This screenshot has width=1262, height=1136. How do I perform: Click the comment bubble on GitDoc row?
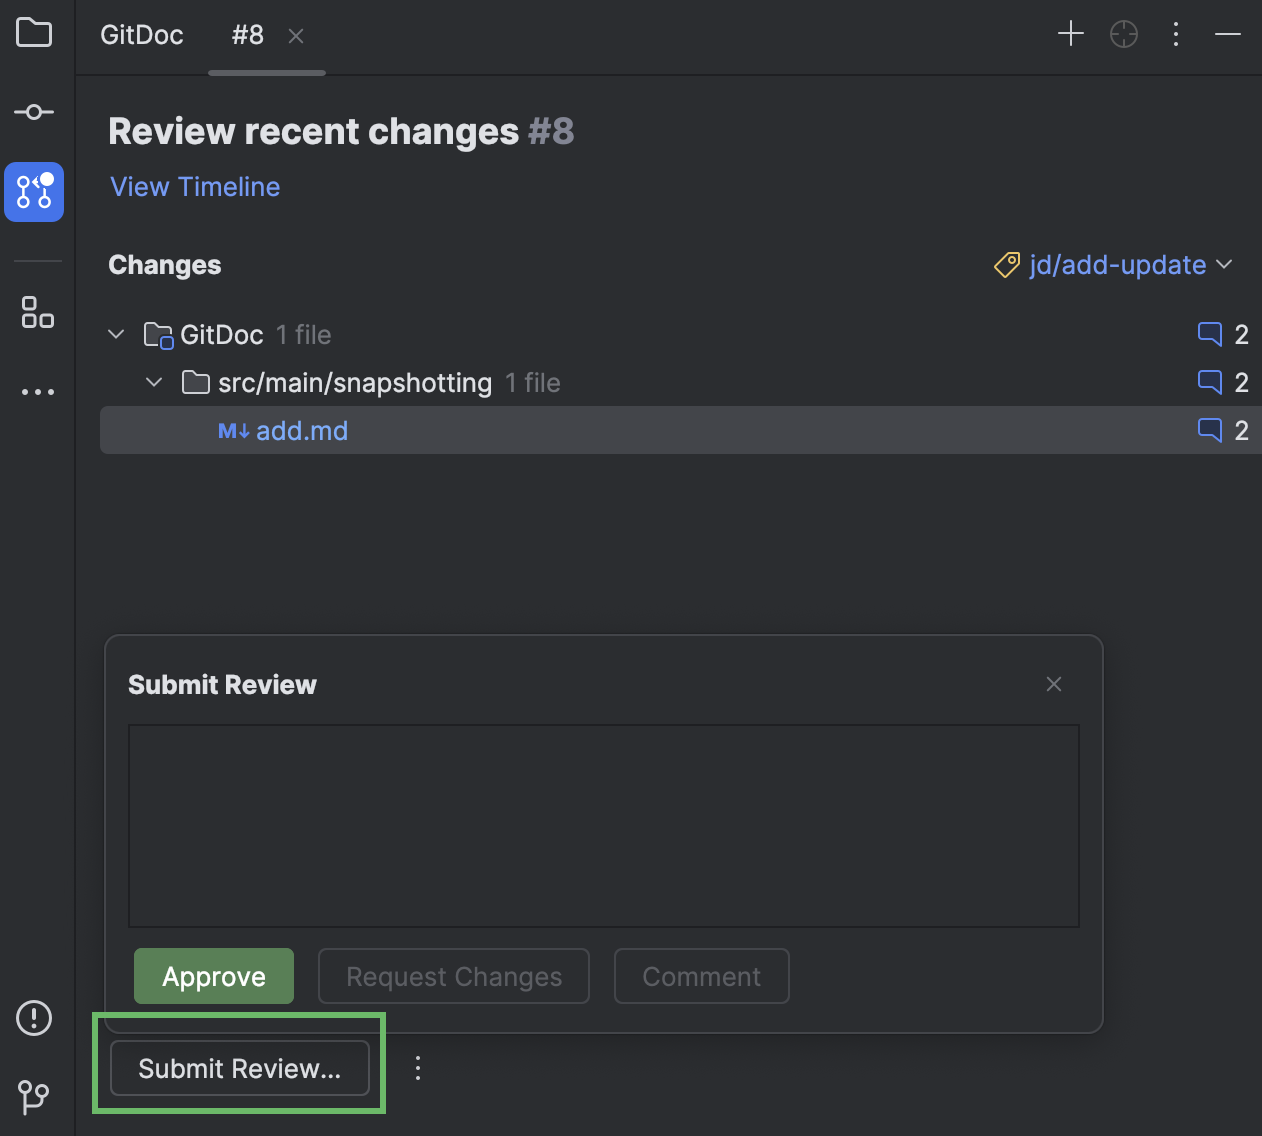1210,334
